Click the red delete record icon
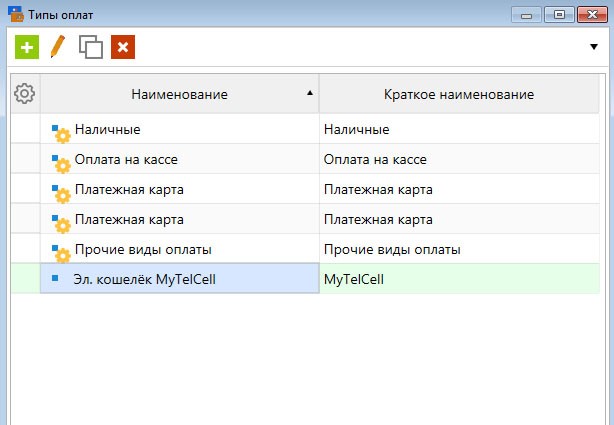 [x=123, y=47]
